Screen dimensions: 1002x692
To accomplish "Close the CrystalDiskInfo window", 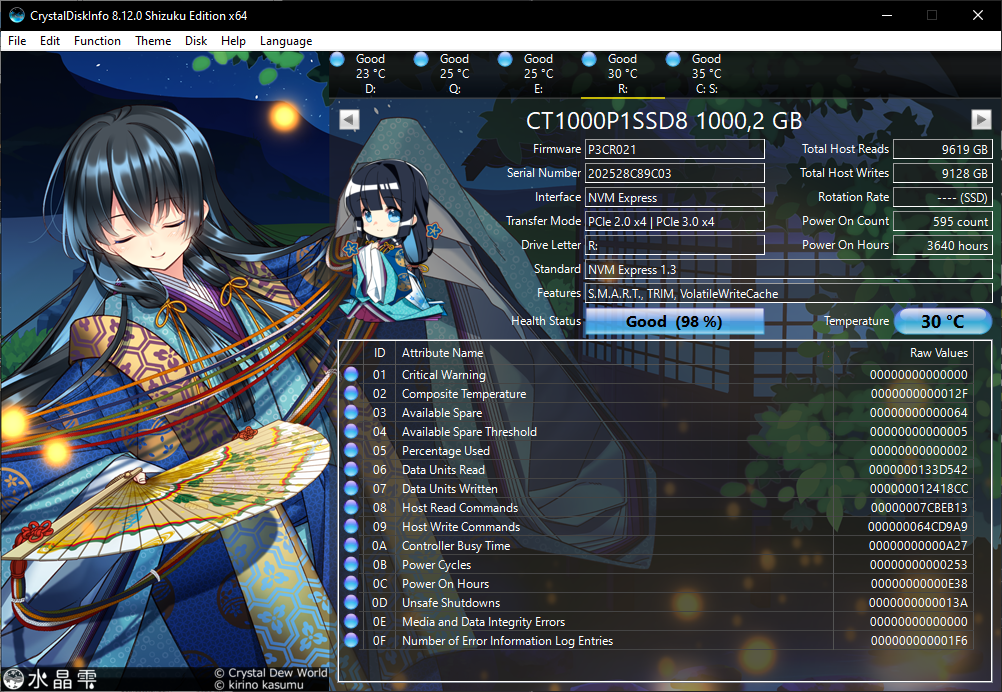I will [978, 15].
